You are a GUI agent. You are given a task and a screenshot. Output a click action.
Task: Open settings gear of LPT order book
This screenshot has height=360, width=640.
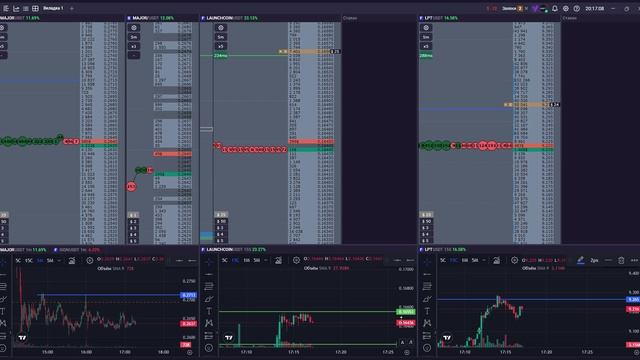tap(426, 28)
